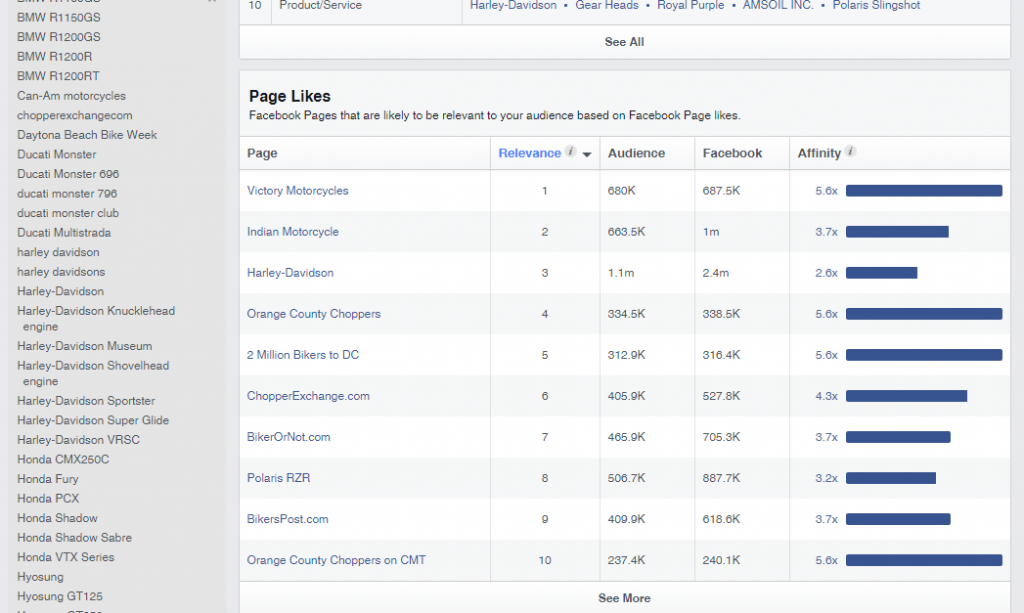Select Harley-Davidson Super Glide interest
Screen dimensions: 1024x613
(93, 420)
